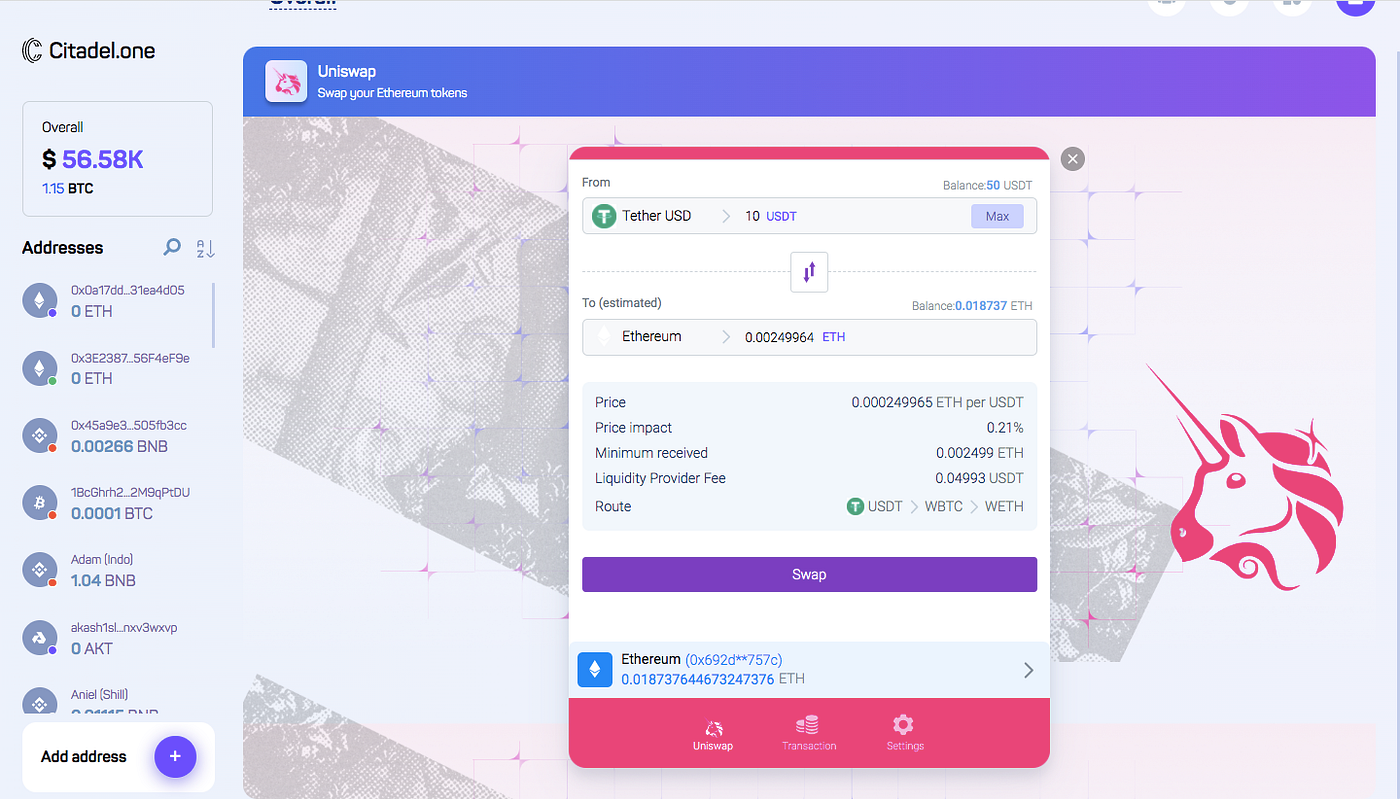Click Add address label
Viewport: 1400px width, 799px height.
(x=84, y=756)
